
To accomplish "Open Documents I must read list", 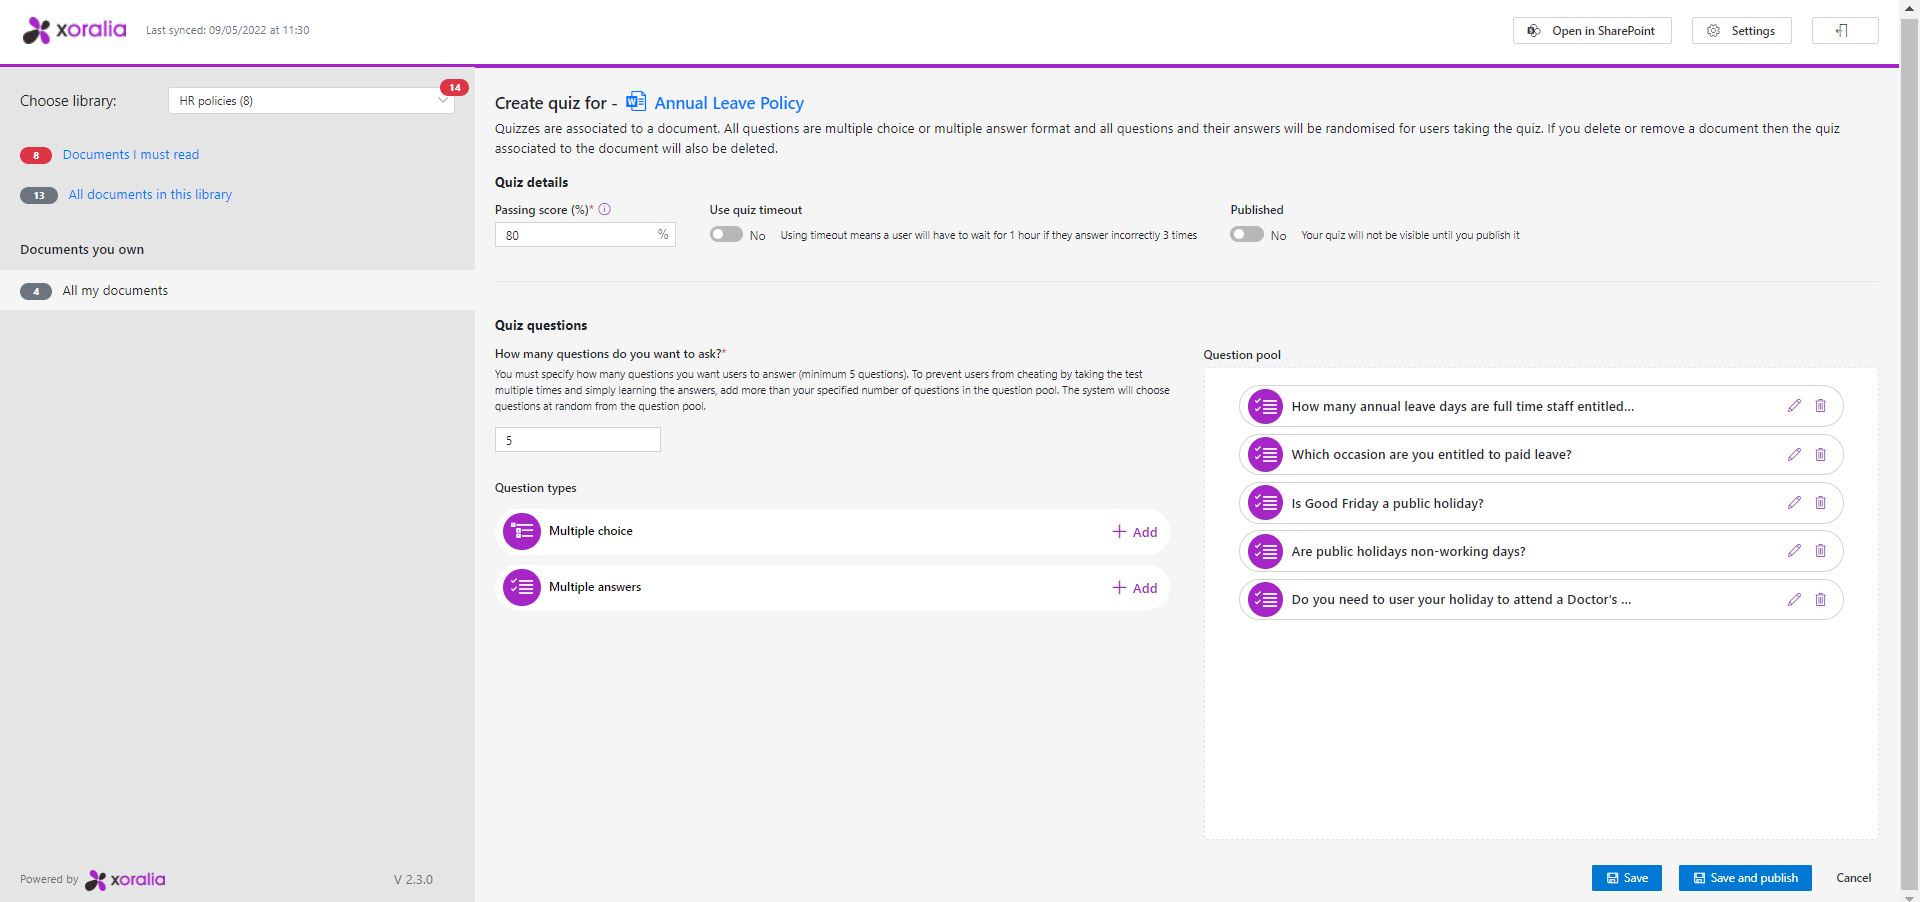I will pos(131,155).
